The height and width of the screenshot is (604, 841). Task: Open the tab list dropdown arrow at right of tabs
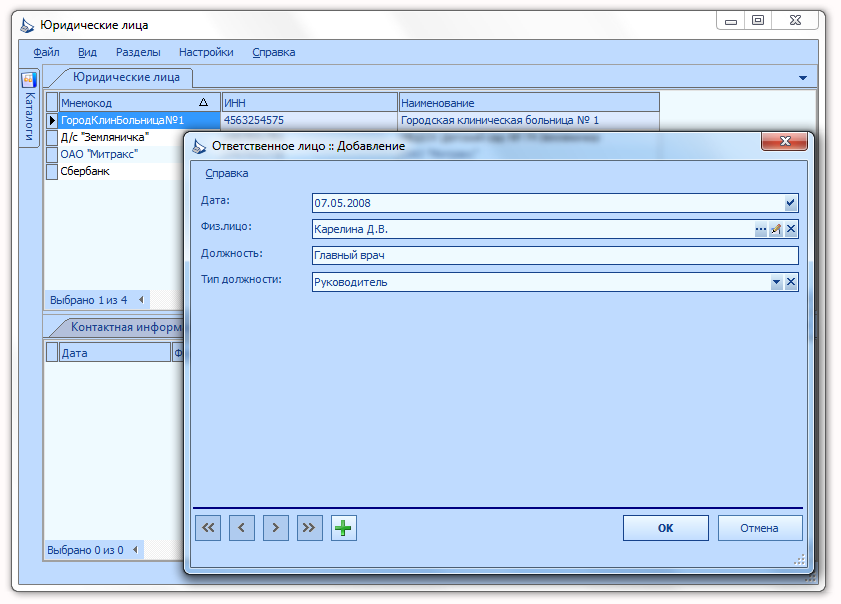tap(802, 78)
